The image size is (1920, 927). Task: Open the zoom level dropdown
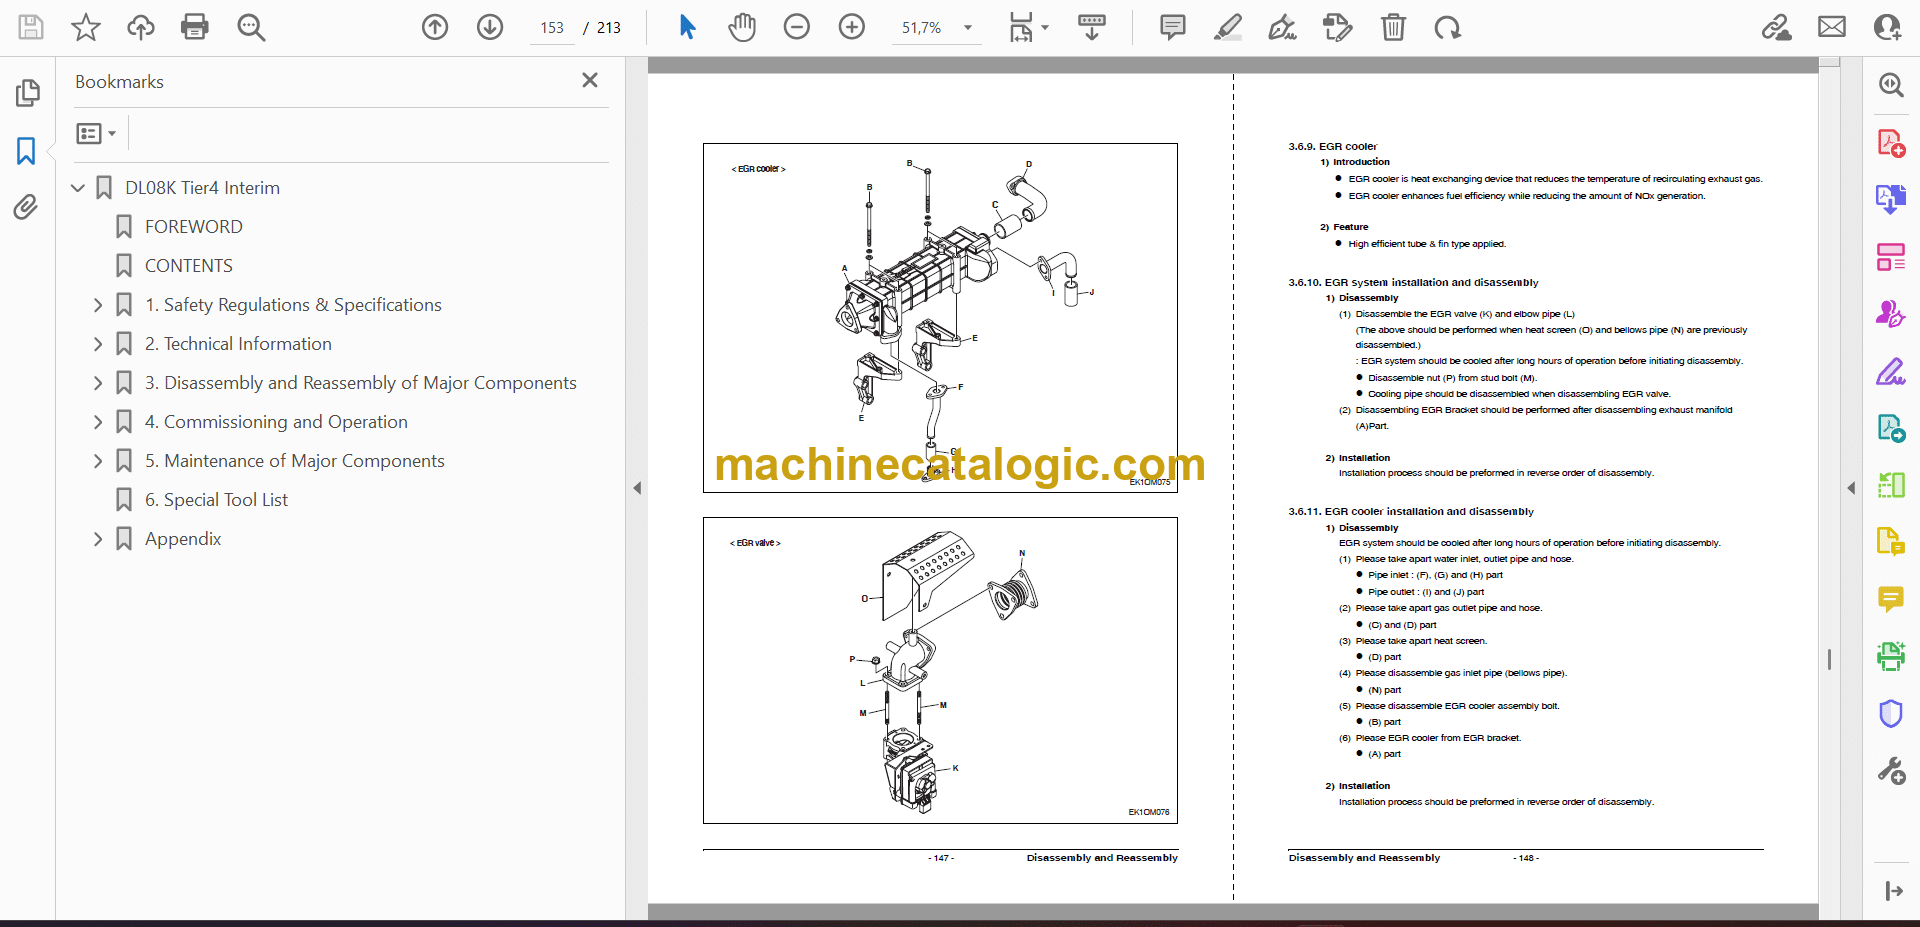(x=967, y=28)
